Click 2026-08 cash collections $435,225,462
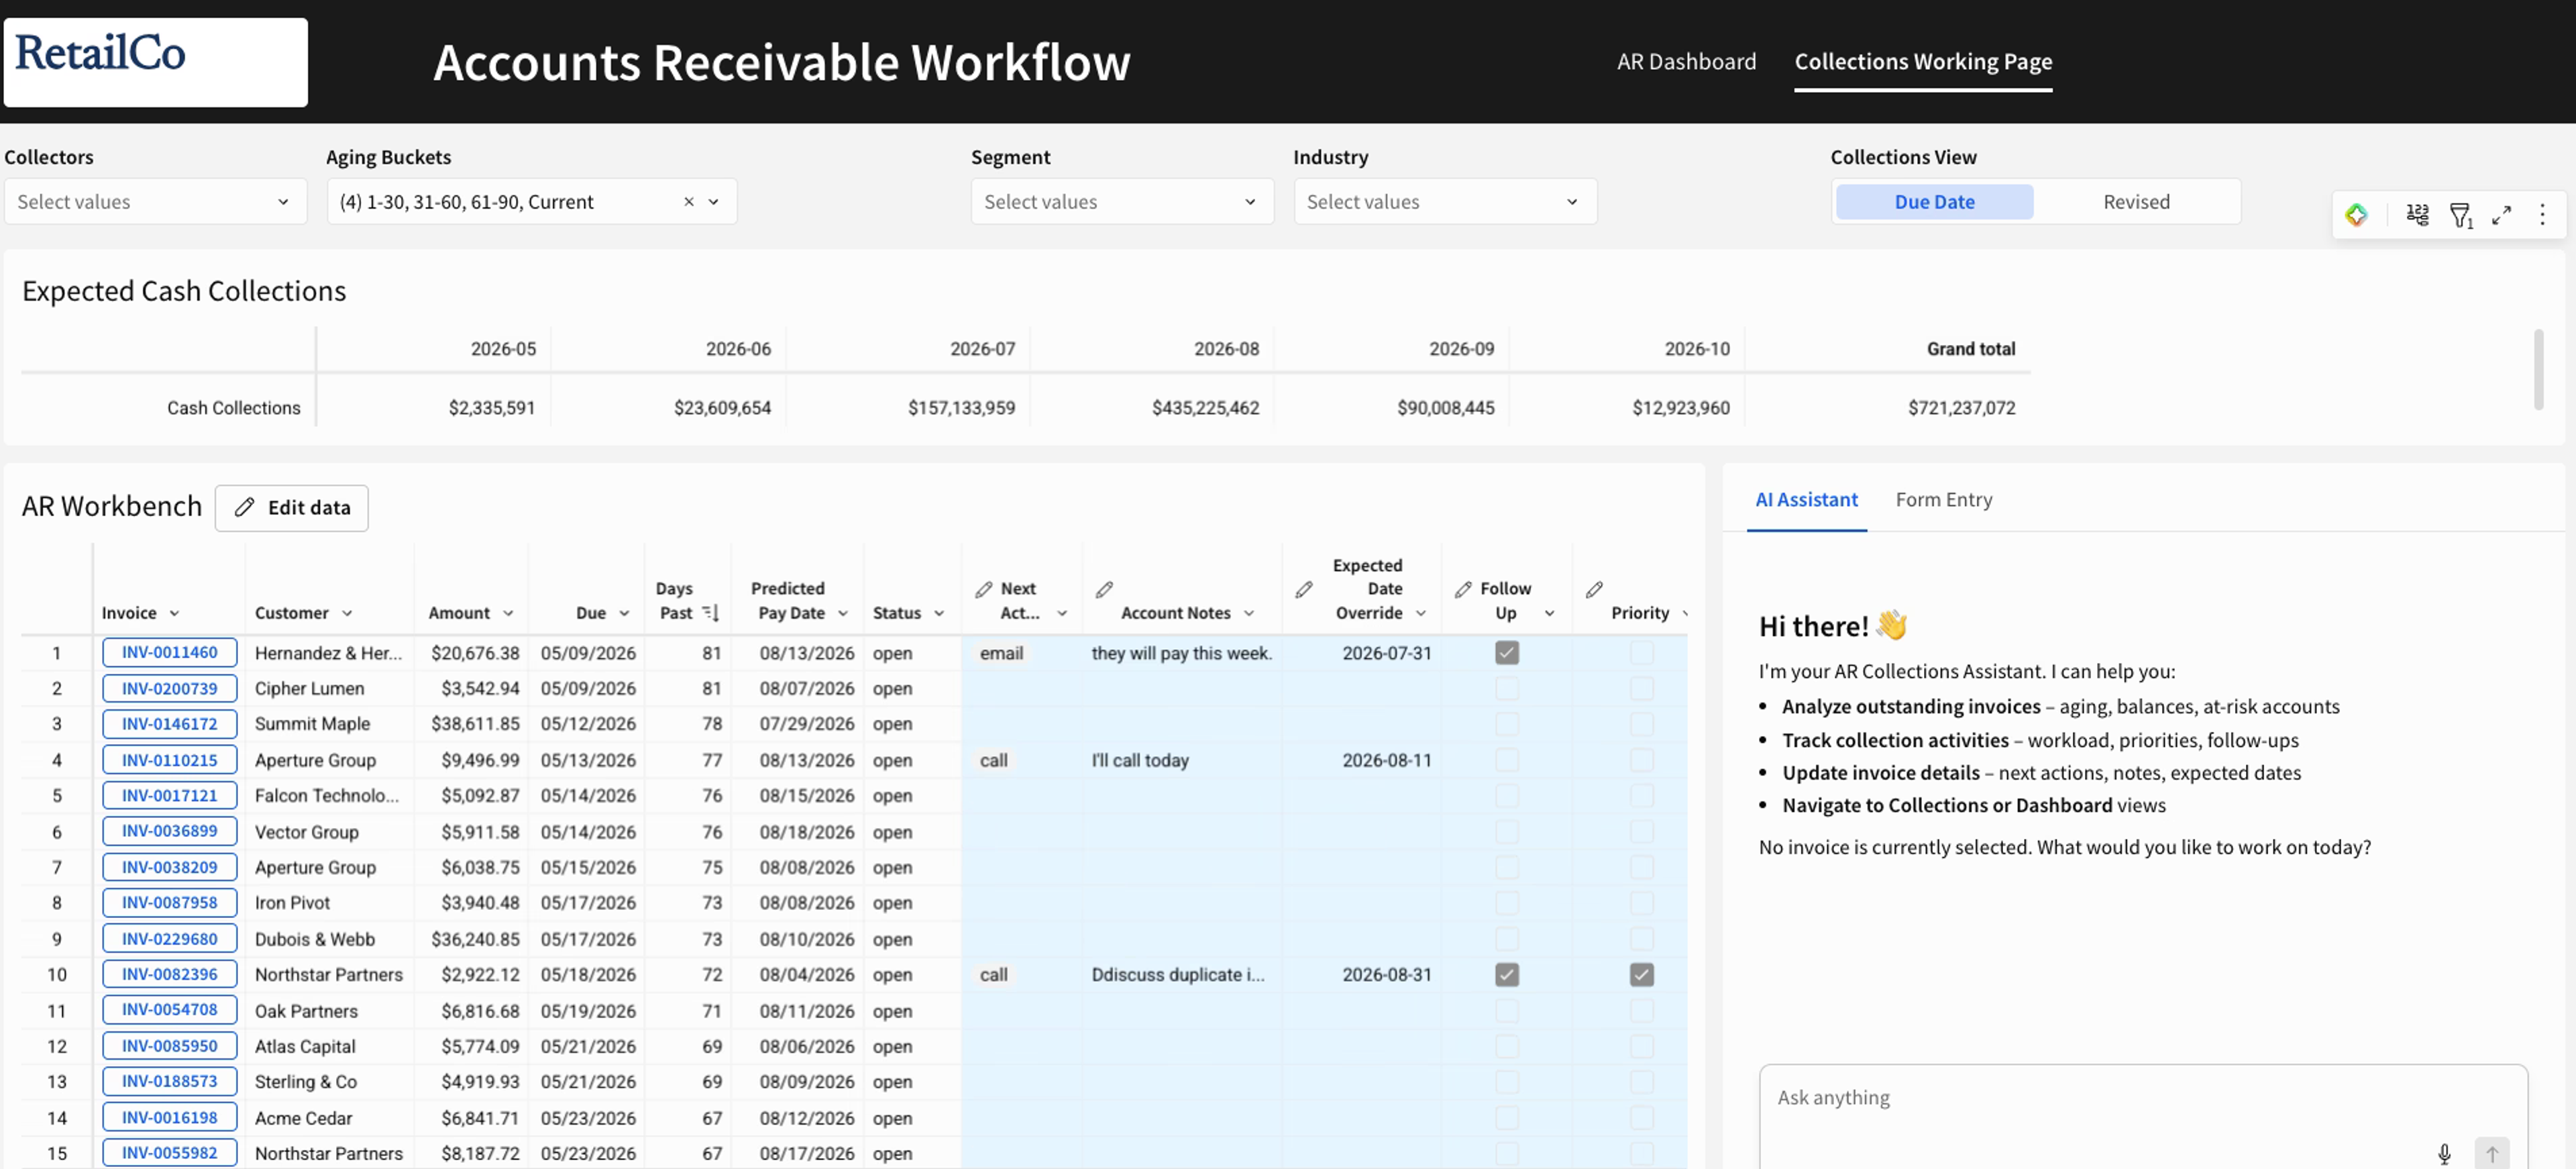This screenshot has height=1169, width=2576. point(1205,407)
